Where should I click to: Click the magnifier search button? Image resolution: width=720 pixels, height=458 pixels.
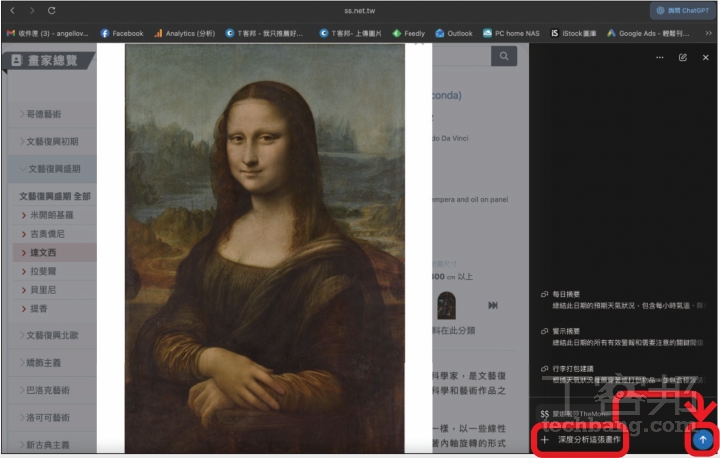click(x=504, y=56)
